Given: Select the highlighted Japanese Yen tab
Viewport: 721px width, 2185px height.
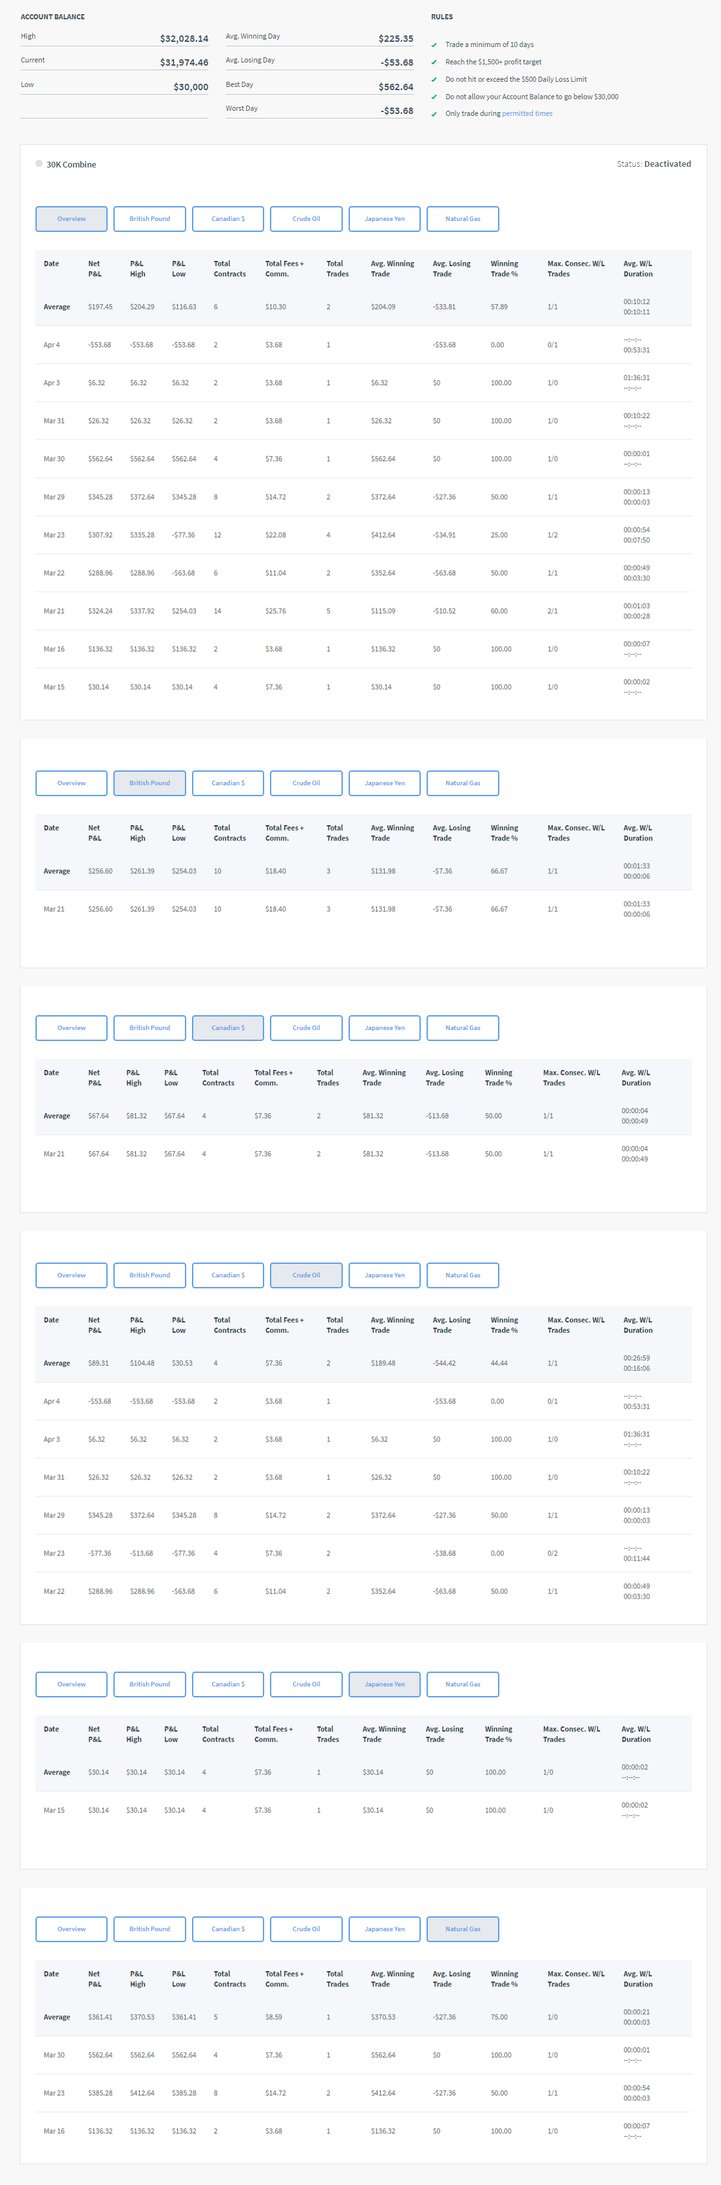Looking at the screenshot, I should point(384,1684).
